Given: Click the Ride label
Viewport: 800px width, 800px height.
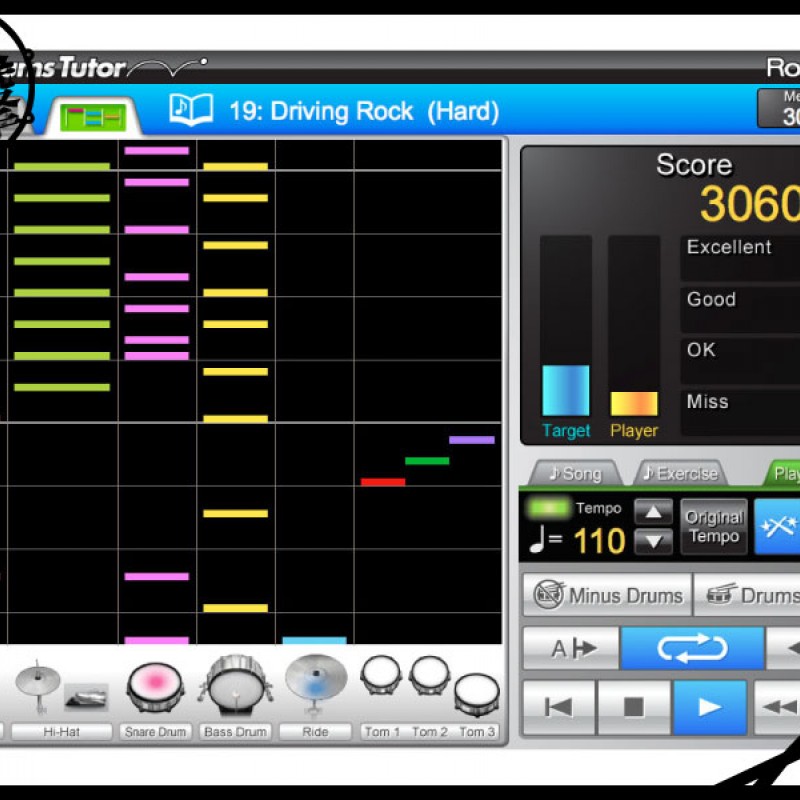Looking at the screenshot, I should pos(315,732).
